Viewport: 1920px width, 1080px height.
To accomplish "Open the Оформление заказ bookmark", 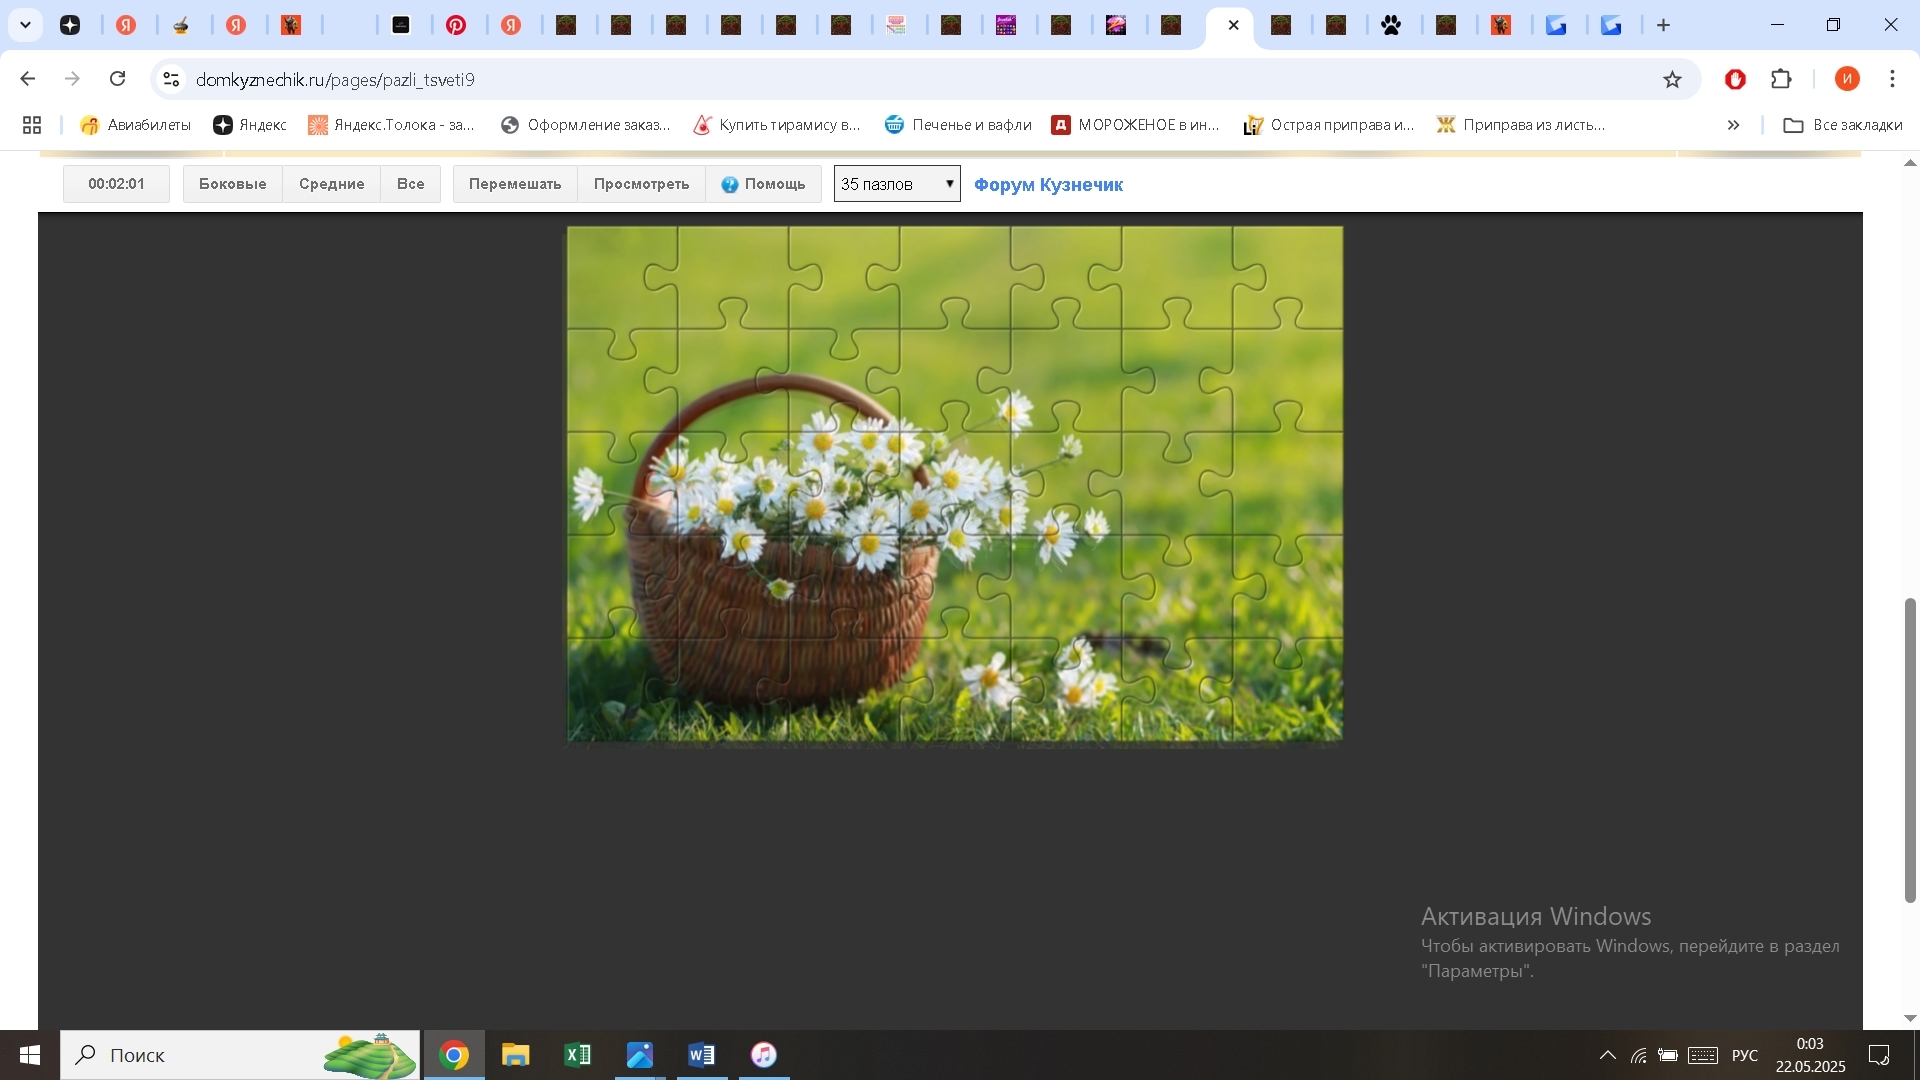I will (586, 125).
